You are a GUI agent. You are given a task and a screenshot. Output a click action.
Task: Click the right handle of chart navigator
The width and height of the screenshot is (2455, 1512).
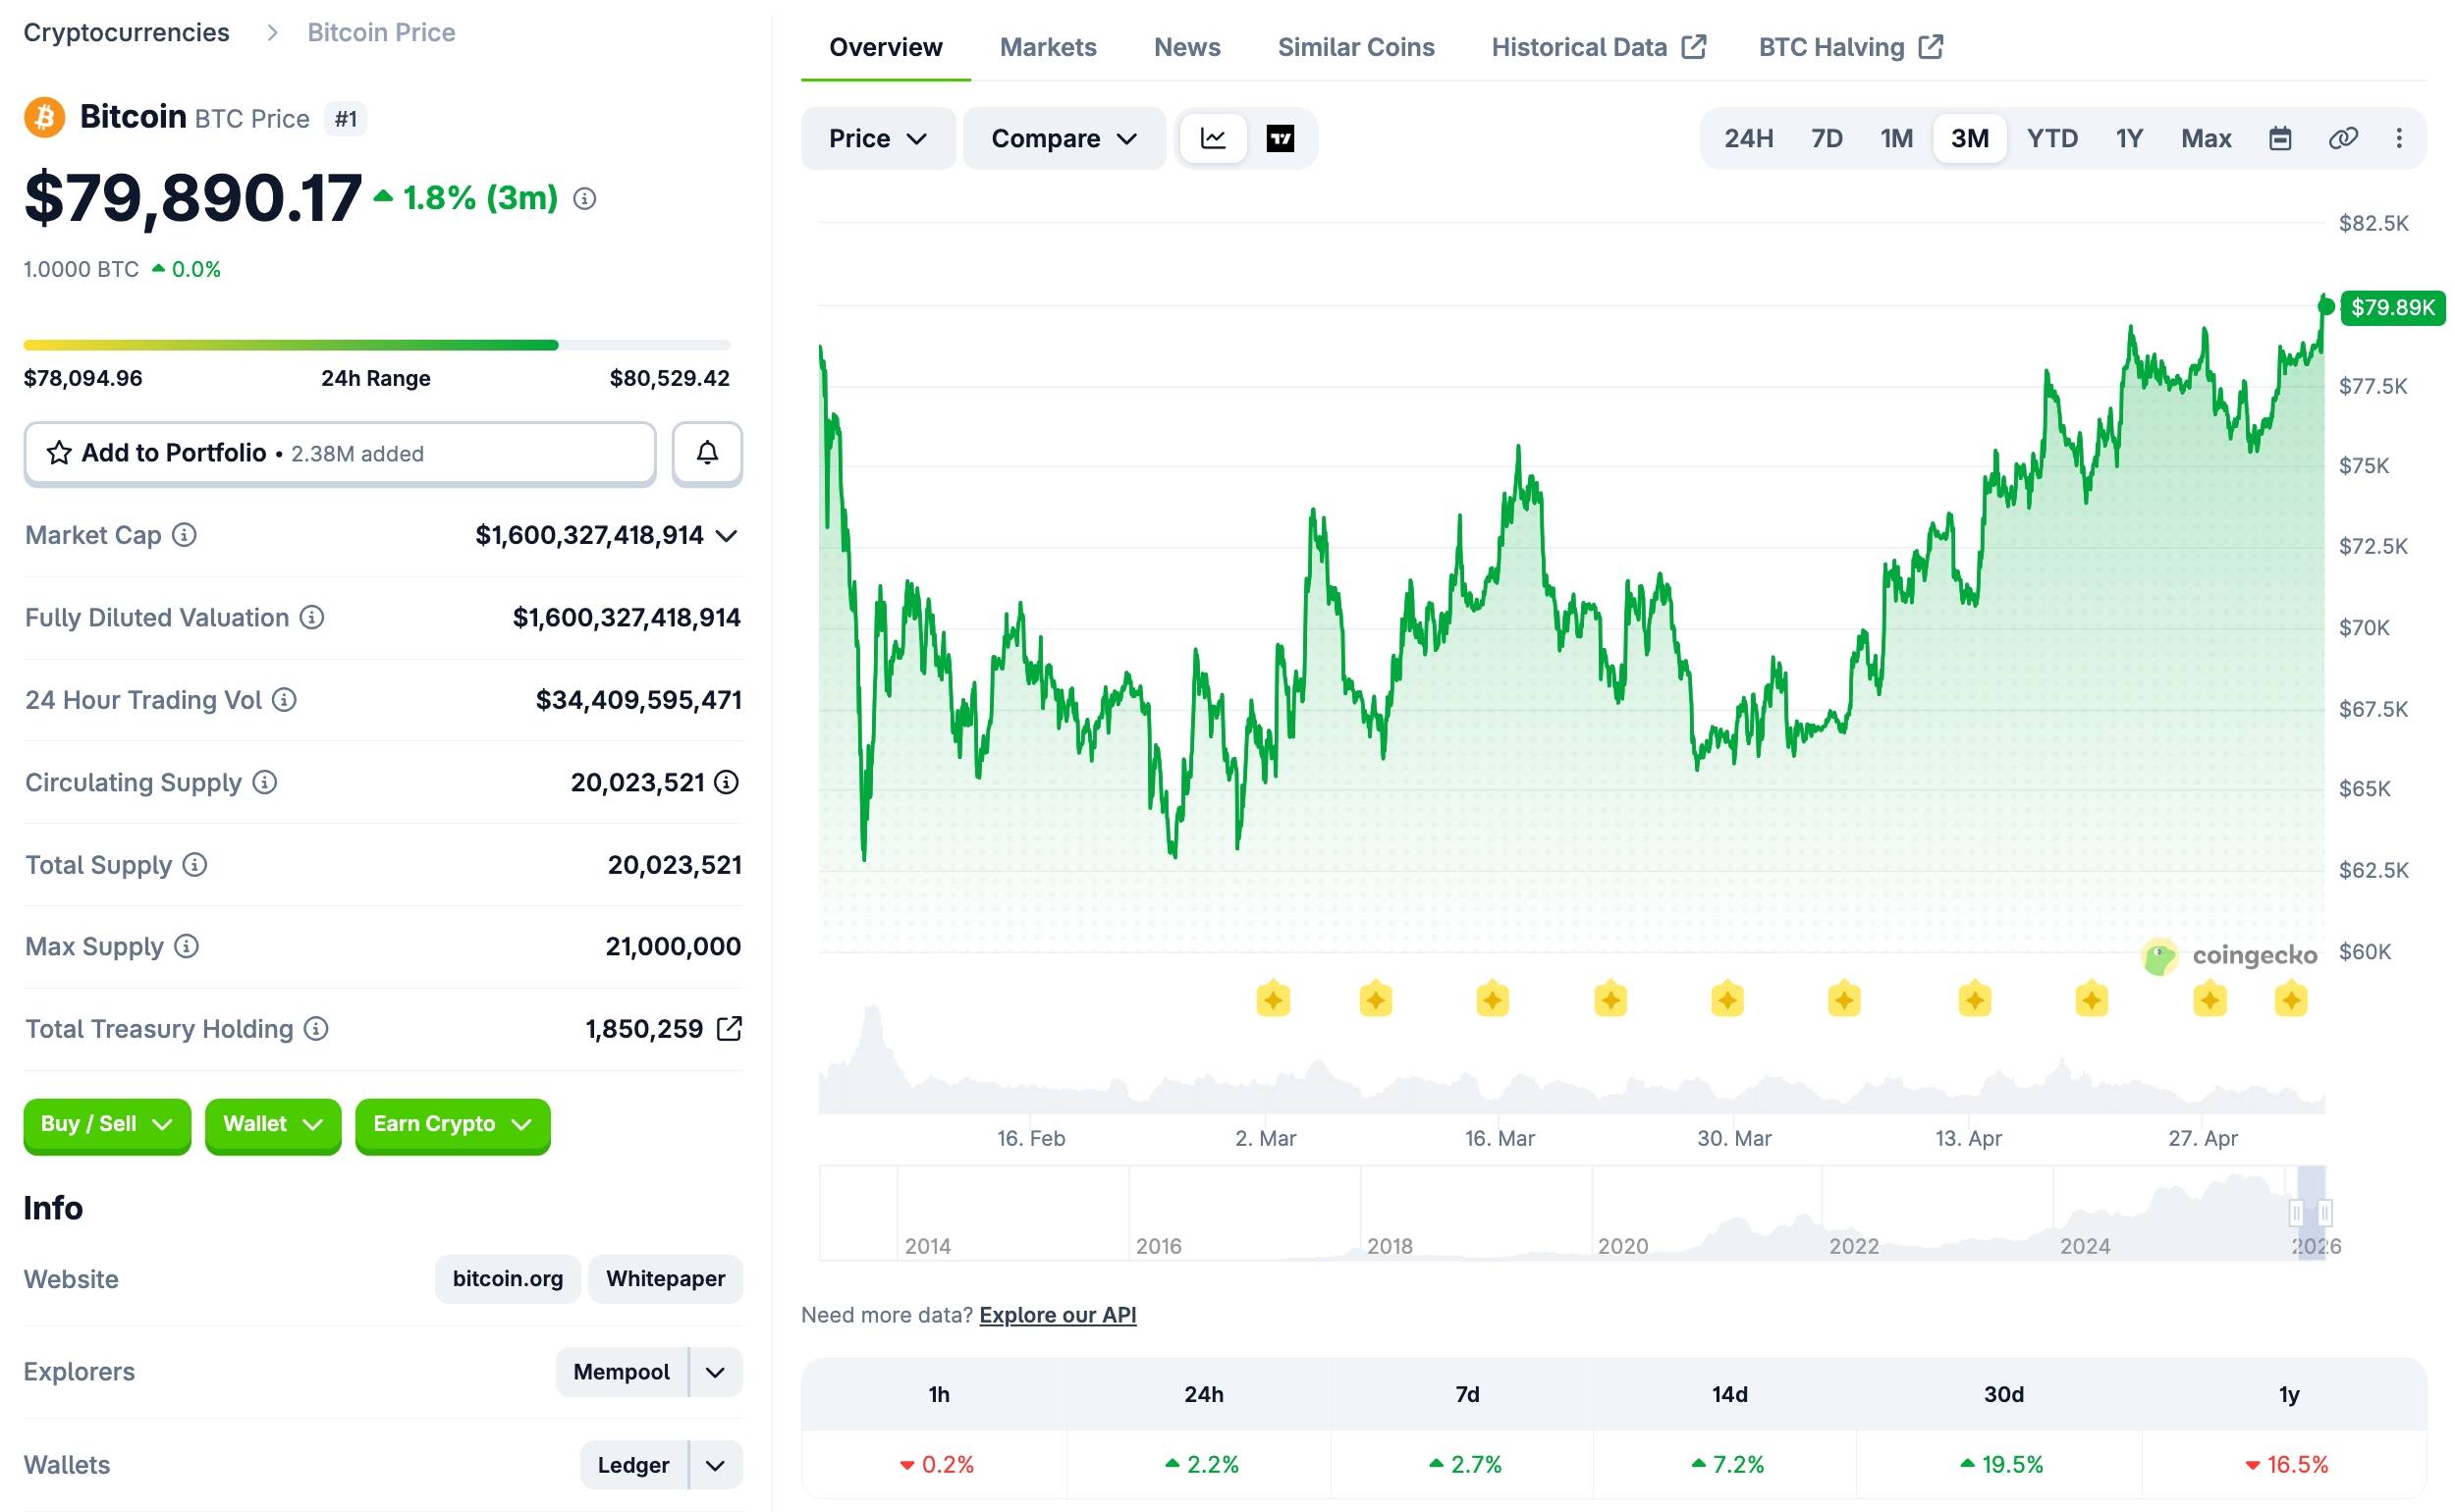[2325, 1212]
